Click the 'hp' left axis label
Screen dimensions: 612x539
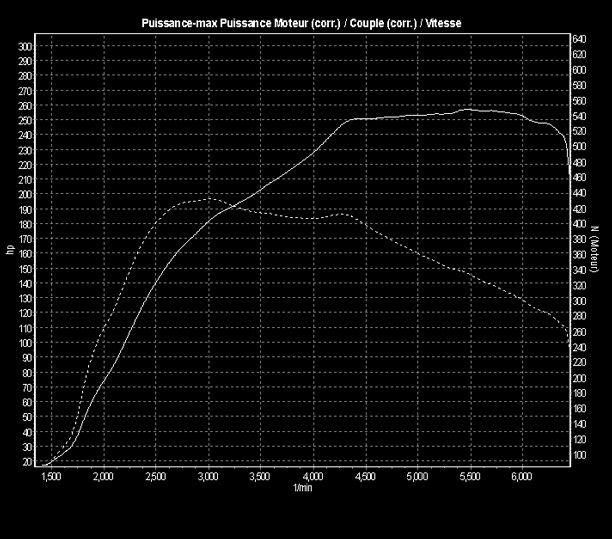pos(10,250)
